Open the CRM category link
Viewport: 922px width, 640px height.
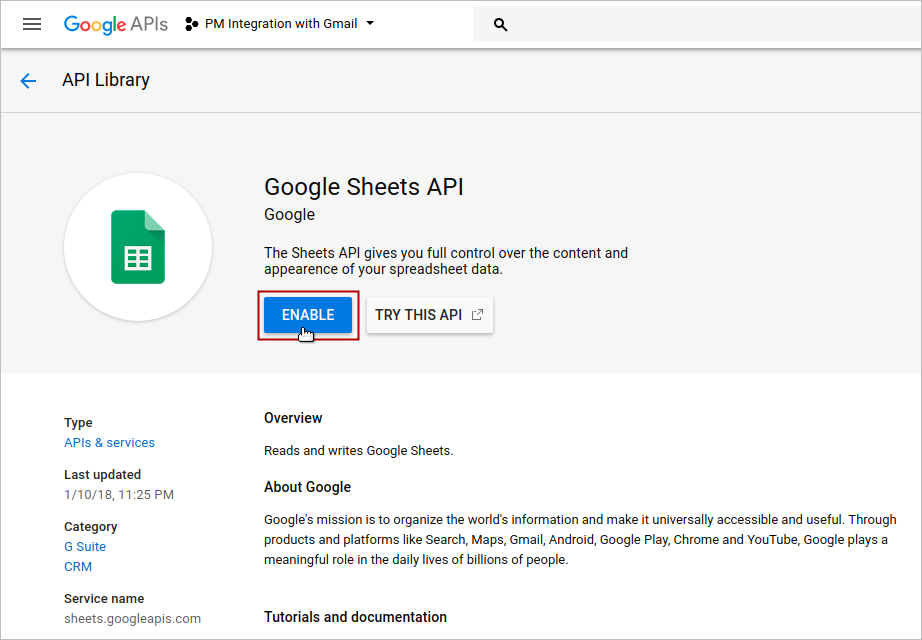[78, 567]
